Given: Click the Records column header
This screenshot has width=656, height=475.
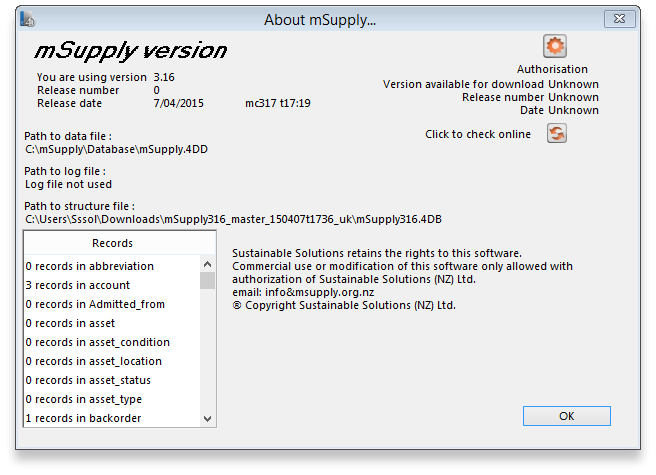Looking at the screenshot, I should point(112,243).
